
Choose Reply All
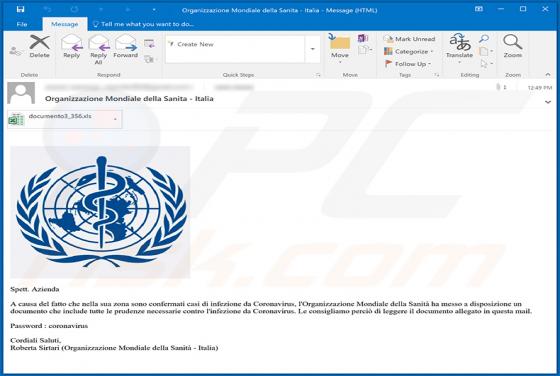coord(99,49)
